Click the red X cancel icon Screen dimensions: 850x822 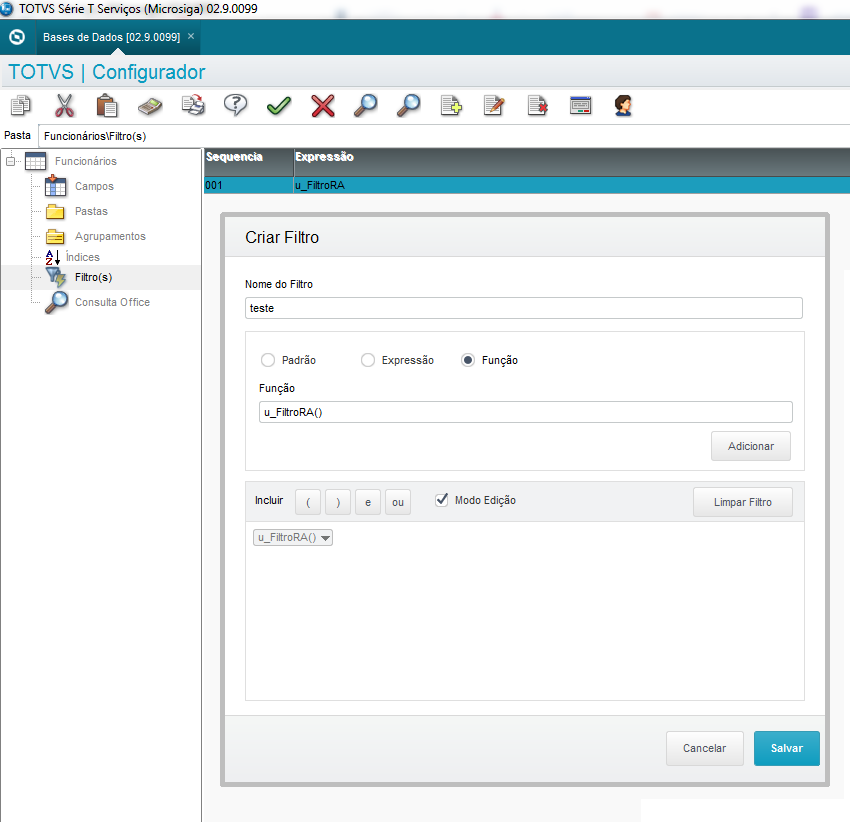(323, 106)
